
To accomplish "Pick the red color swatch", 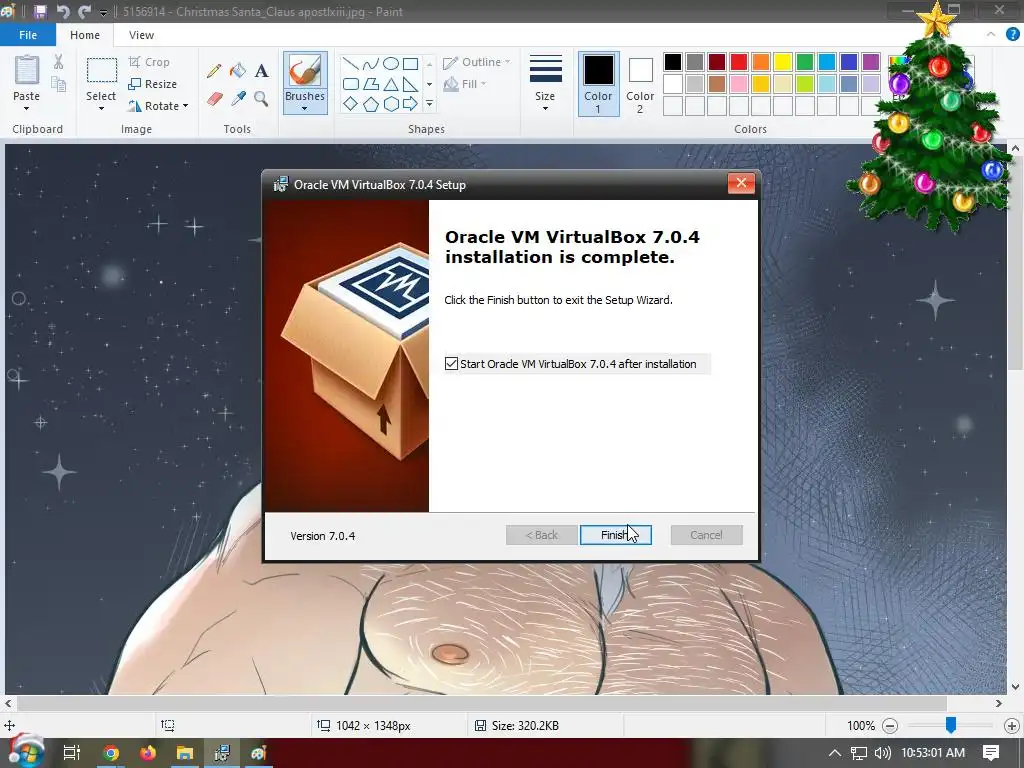I will point(739,62).
